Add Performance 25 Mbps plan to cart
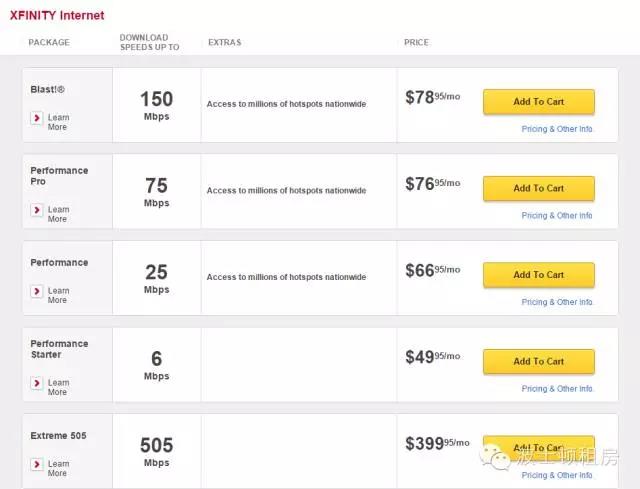The width and height of the screenshot is (640, 489). pos(538,275)
